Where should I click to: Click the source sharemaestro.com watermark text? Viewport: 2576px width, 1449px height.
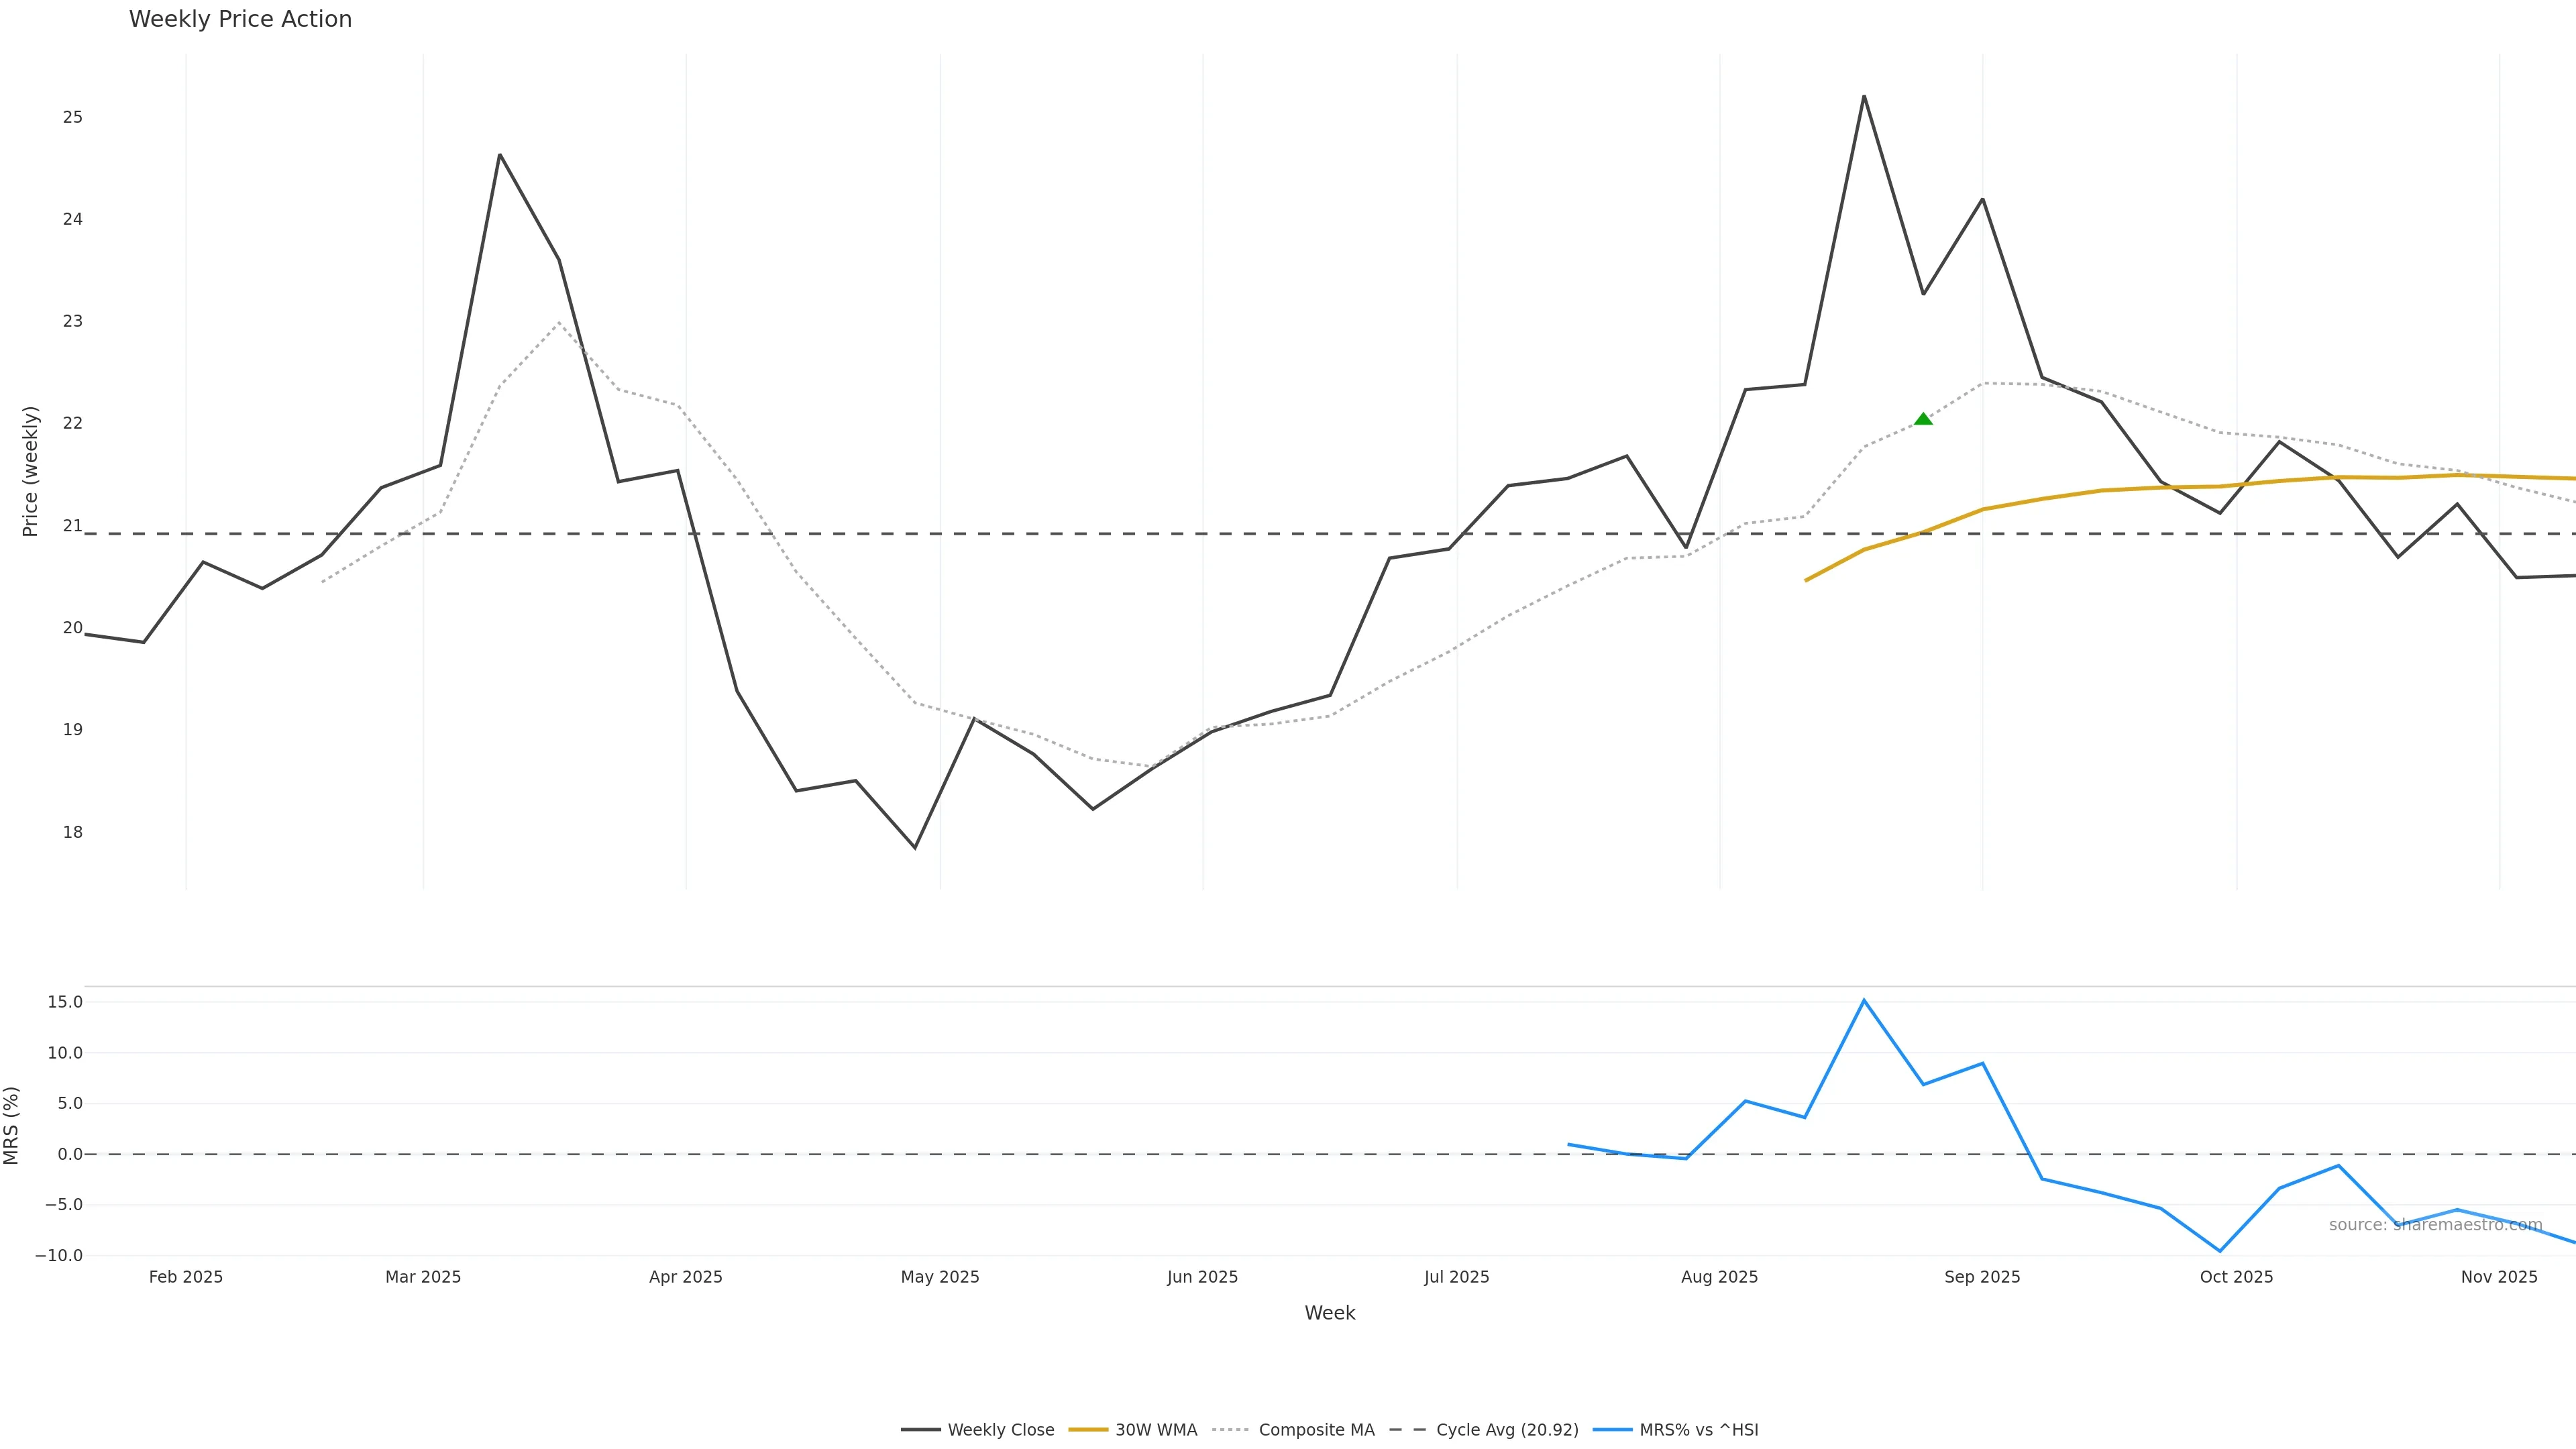2435,1225
